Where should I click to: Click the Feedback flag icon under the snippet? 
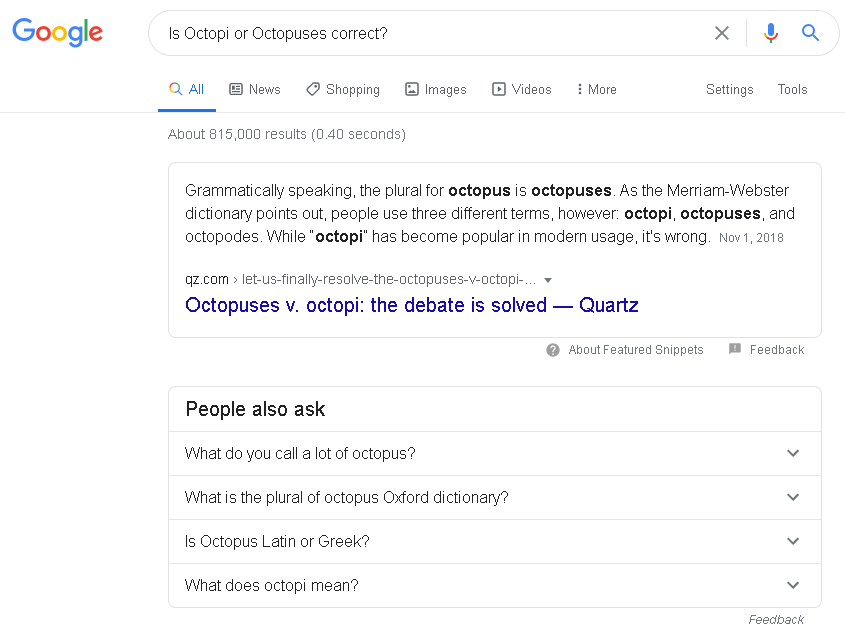(x=733, y=350)
